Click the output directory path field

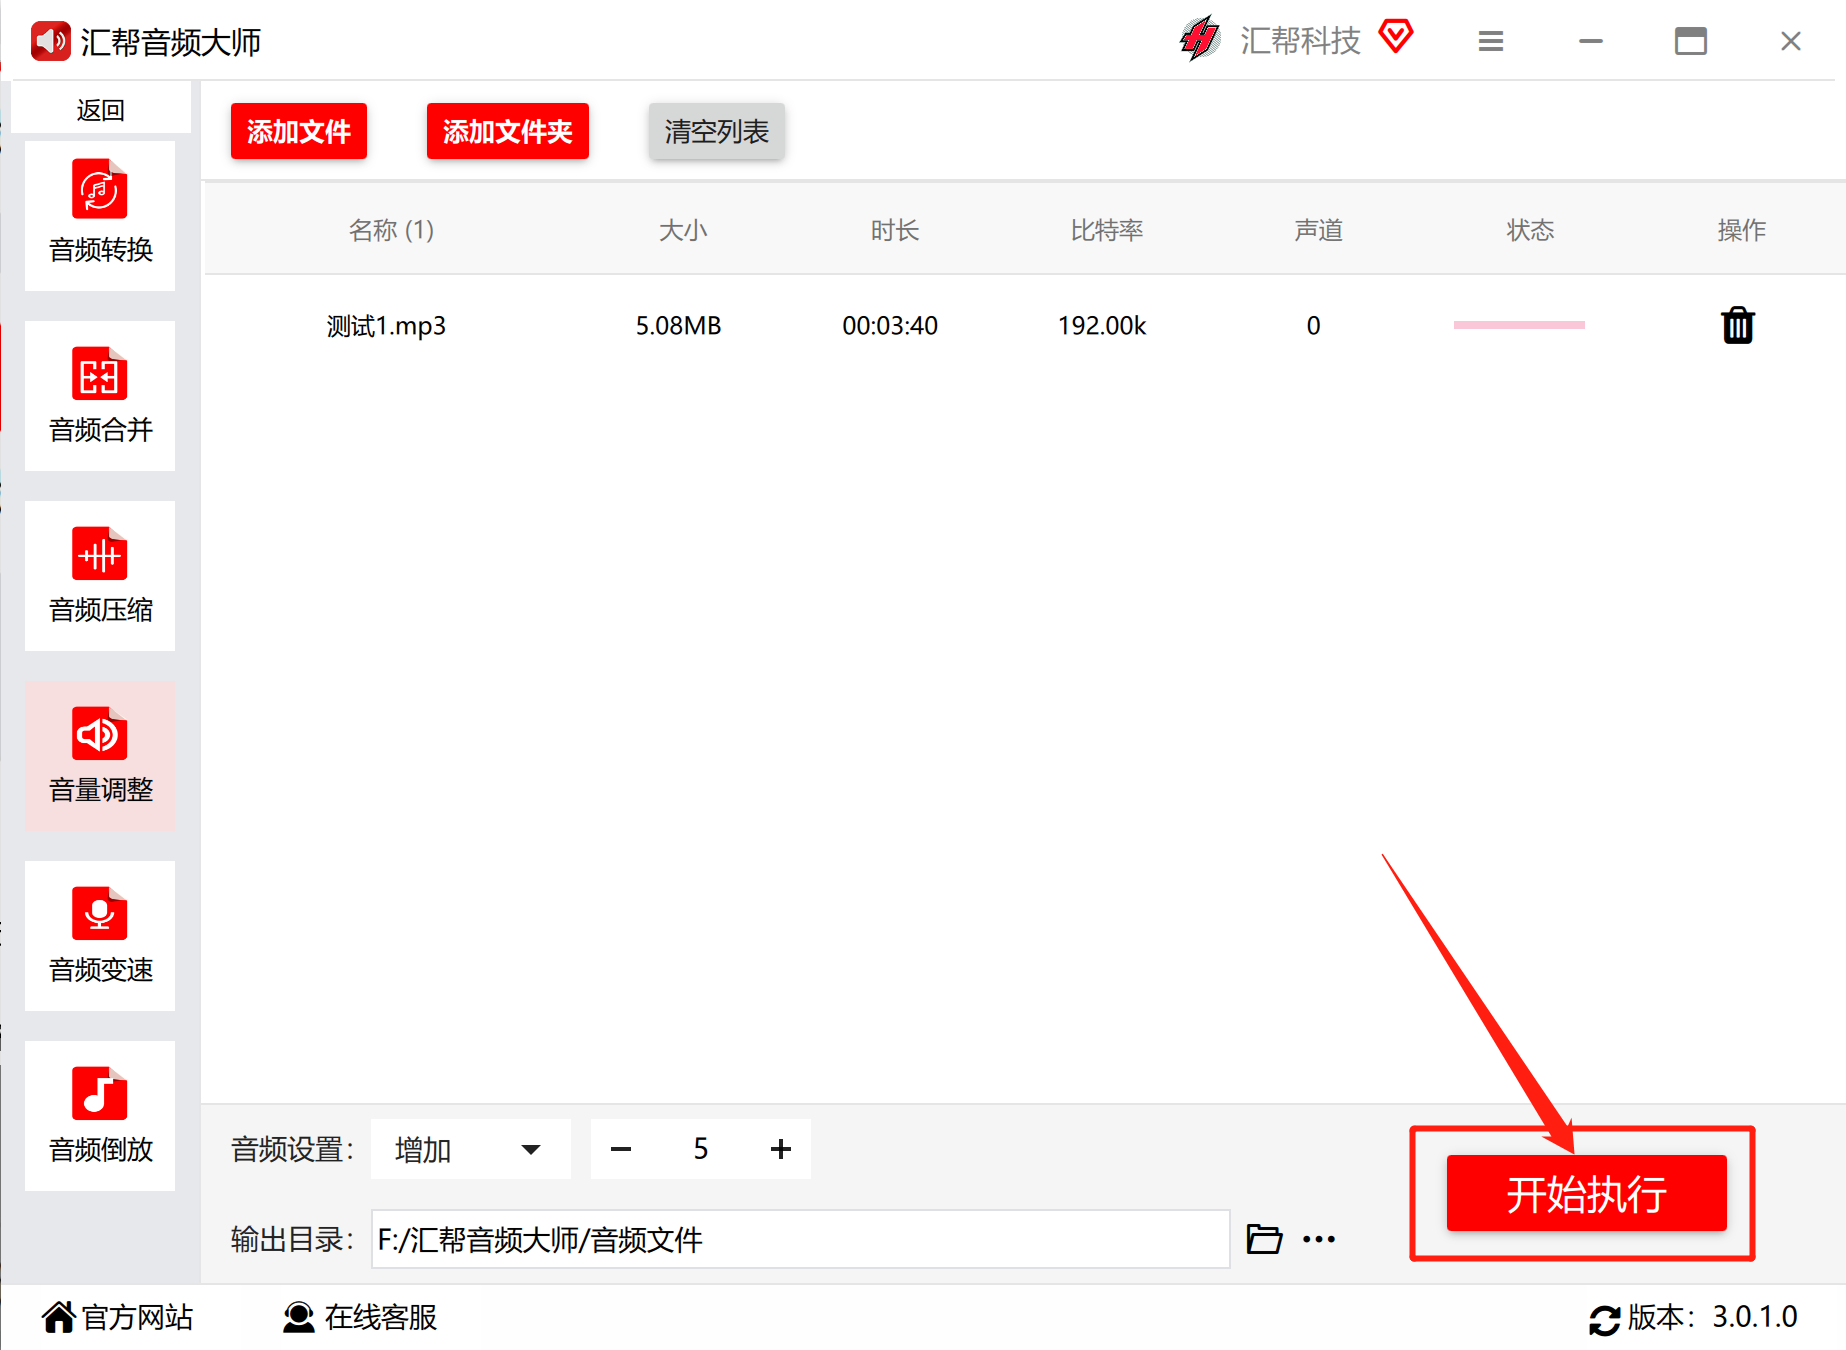pyautogui.click(x=800, y=1239)
